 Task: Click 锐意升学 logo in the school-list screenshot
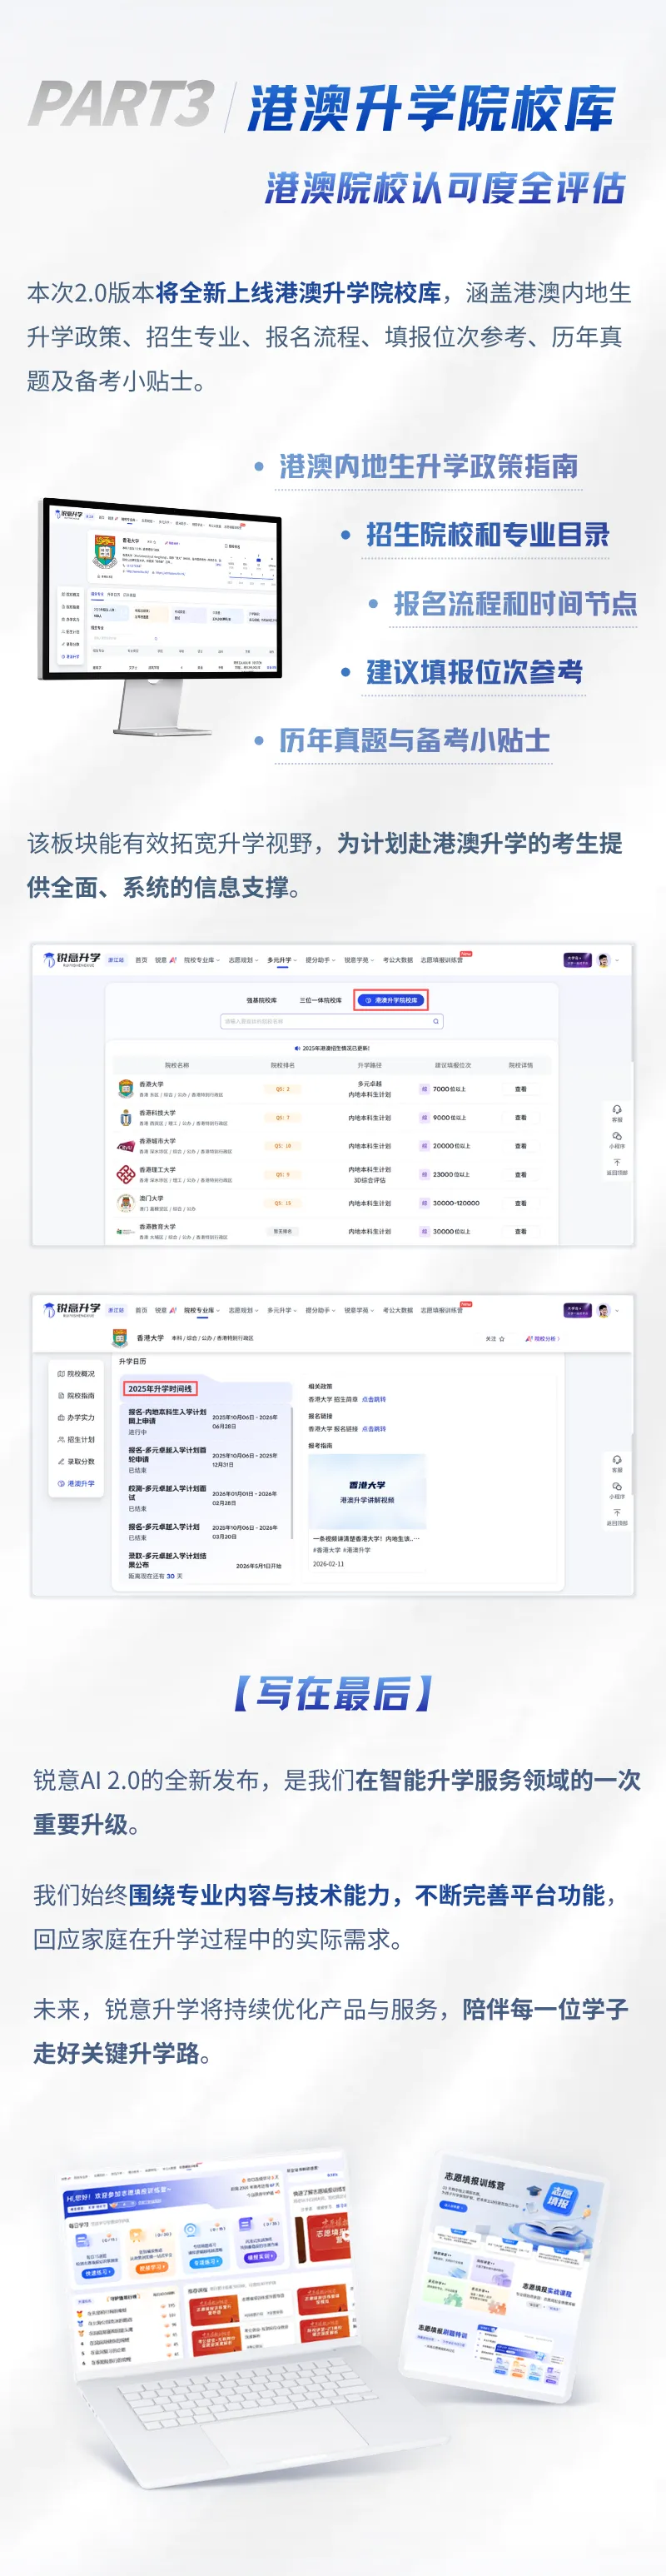(x=72, y=959)
